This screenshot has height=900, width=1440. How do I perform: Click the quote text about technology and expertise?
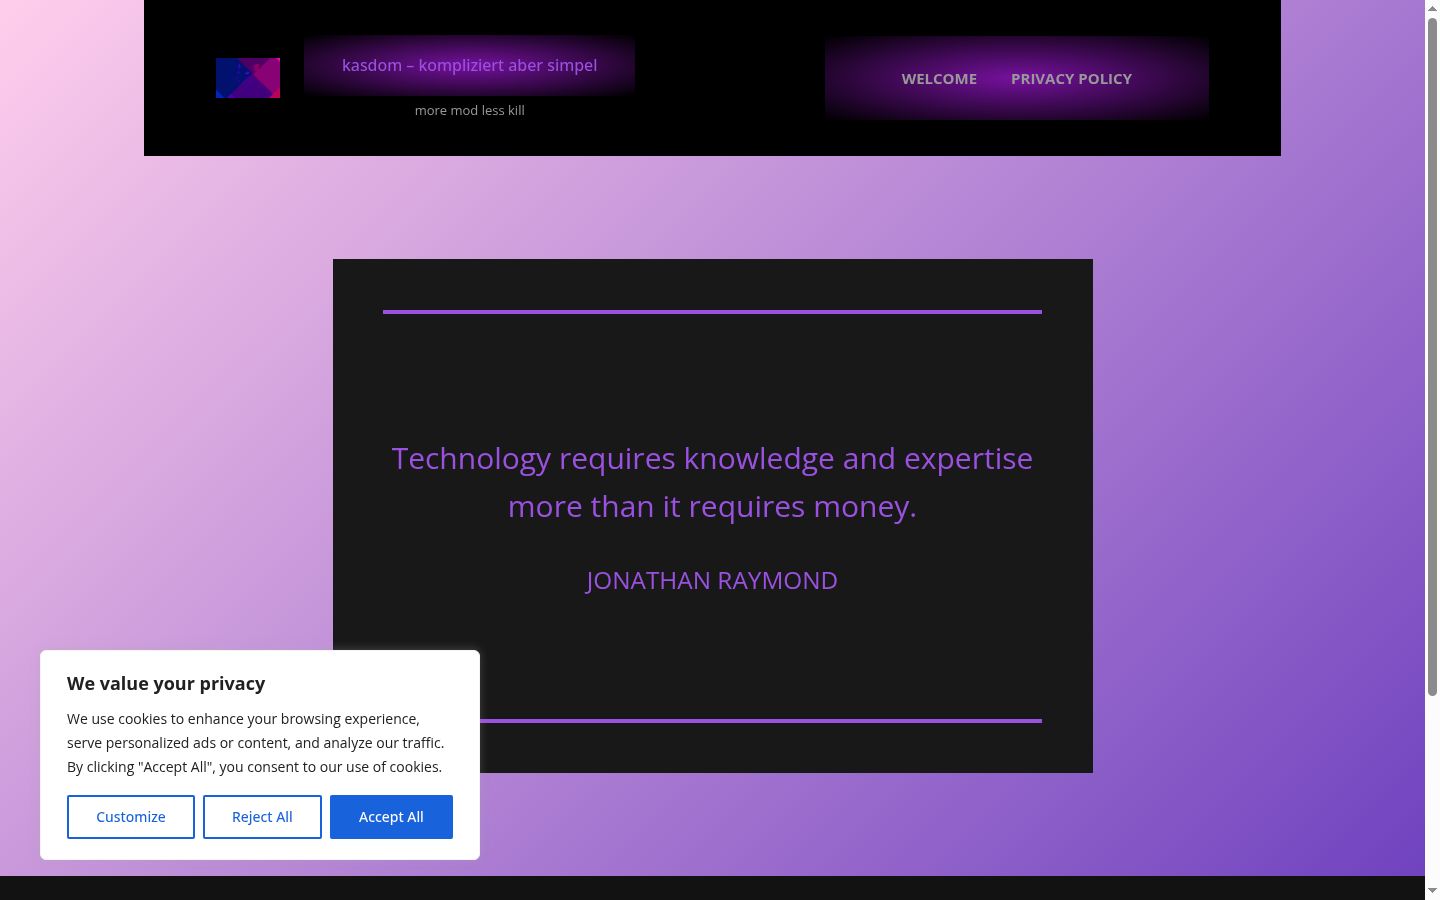click(712, 482)
